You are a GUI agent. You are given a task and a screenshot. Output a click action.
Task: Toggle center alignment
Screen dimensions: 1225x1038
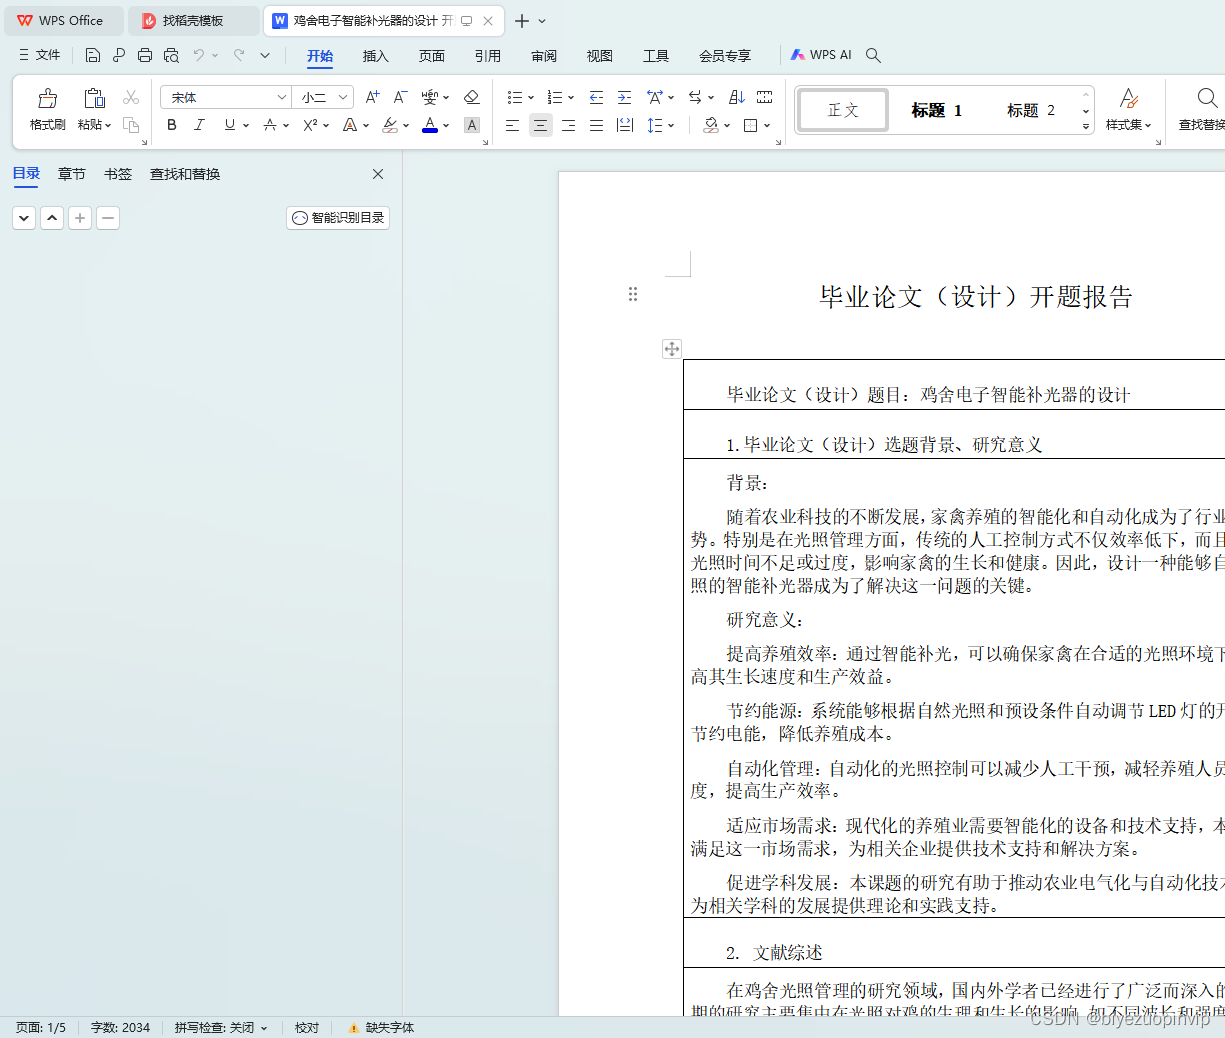click(540, 125)
